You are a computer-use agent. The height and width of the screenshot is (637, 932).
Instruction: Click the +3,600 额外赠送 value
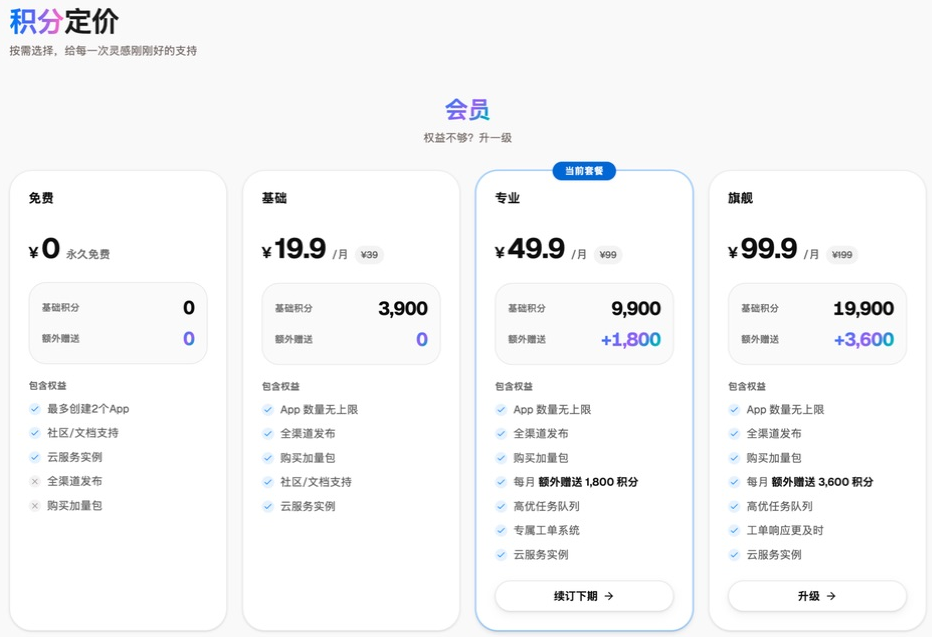(x=864, y=339)
